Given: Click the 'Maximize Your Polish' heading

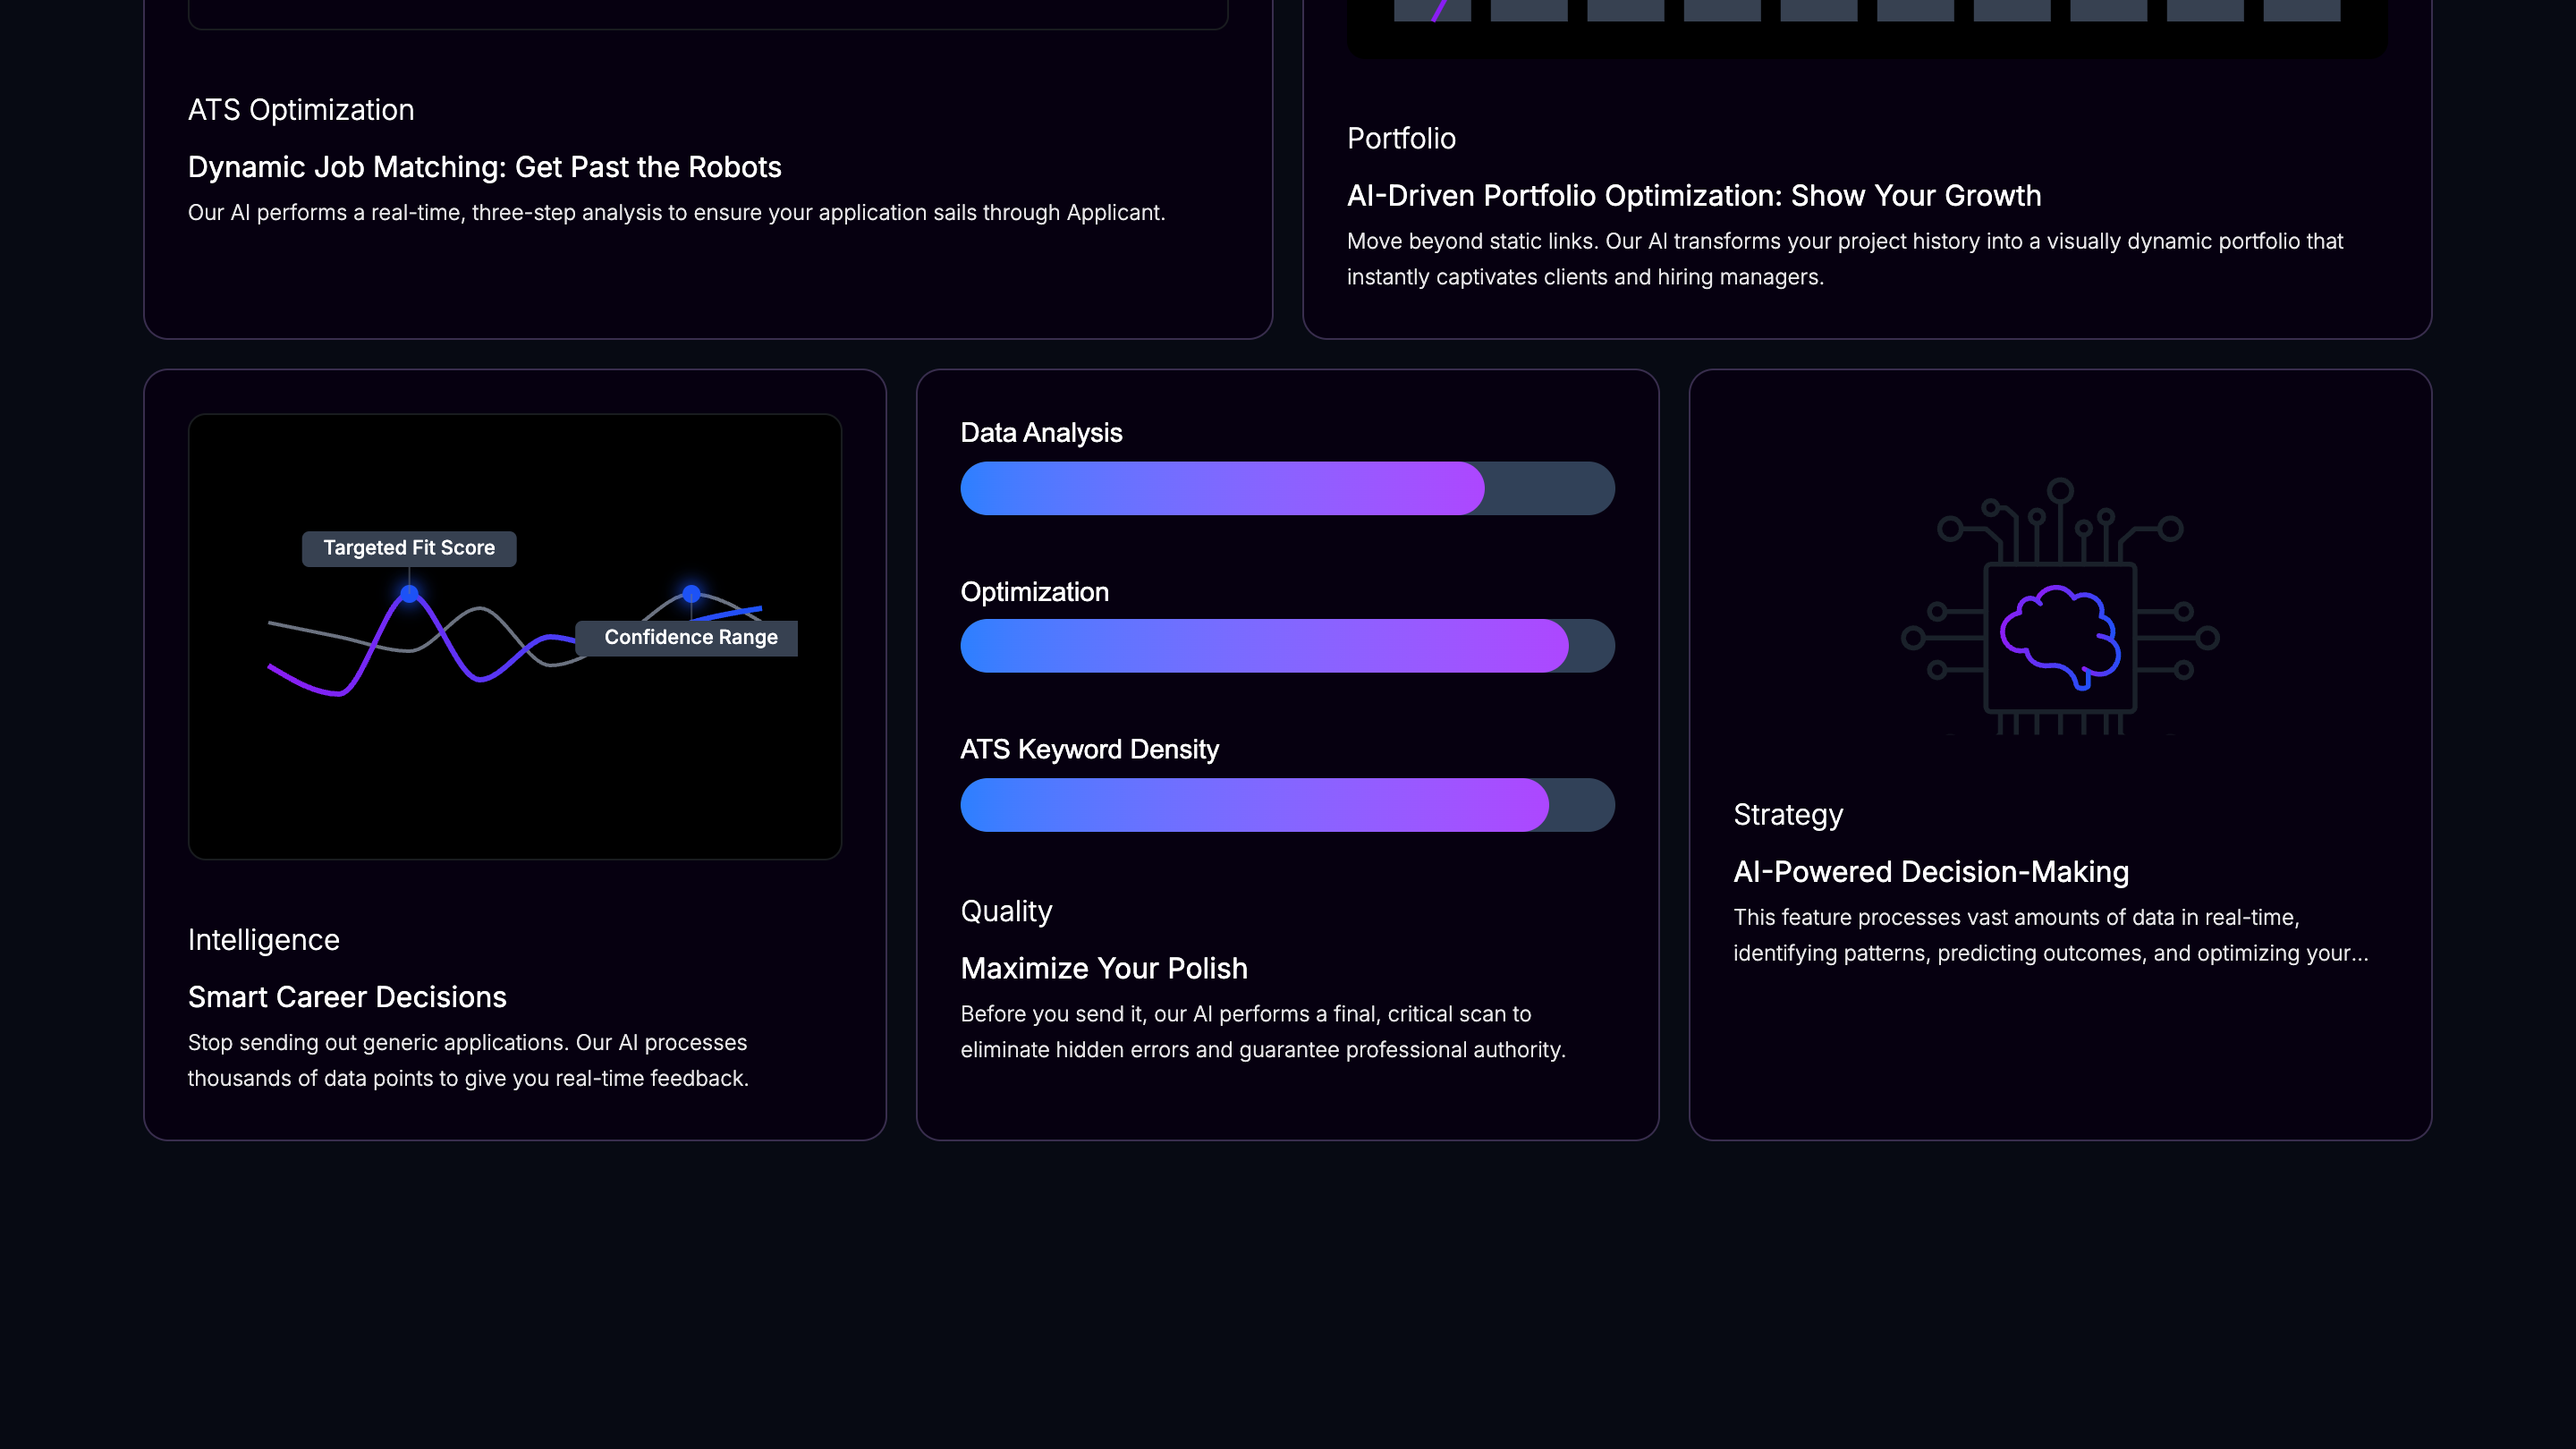Looking at the screenshot, I should pos(1104,968).
